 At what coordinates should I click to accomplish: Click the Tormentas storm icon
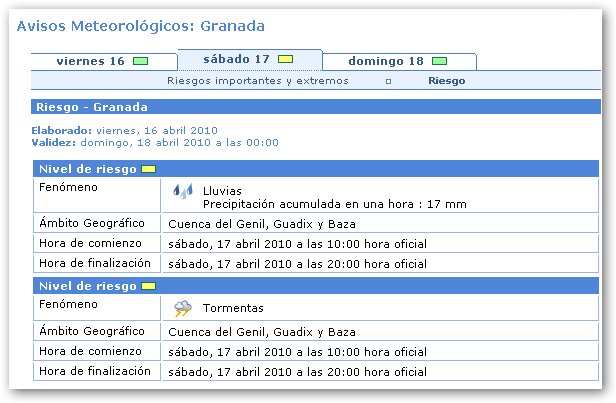click(x=182, y=309)
